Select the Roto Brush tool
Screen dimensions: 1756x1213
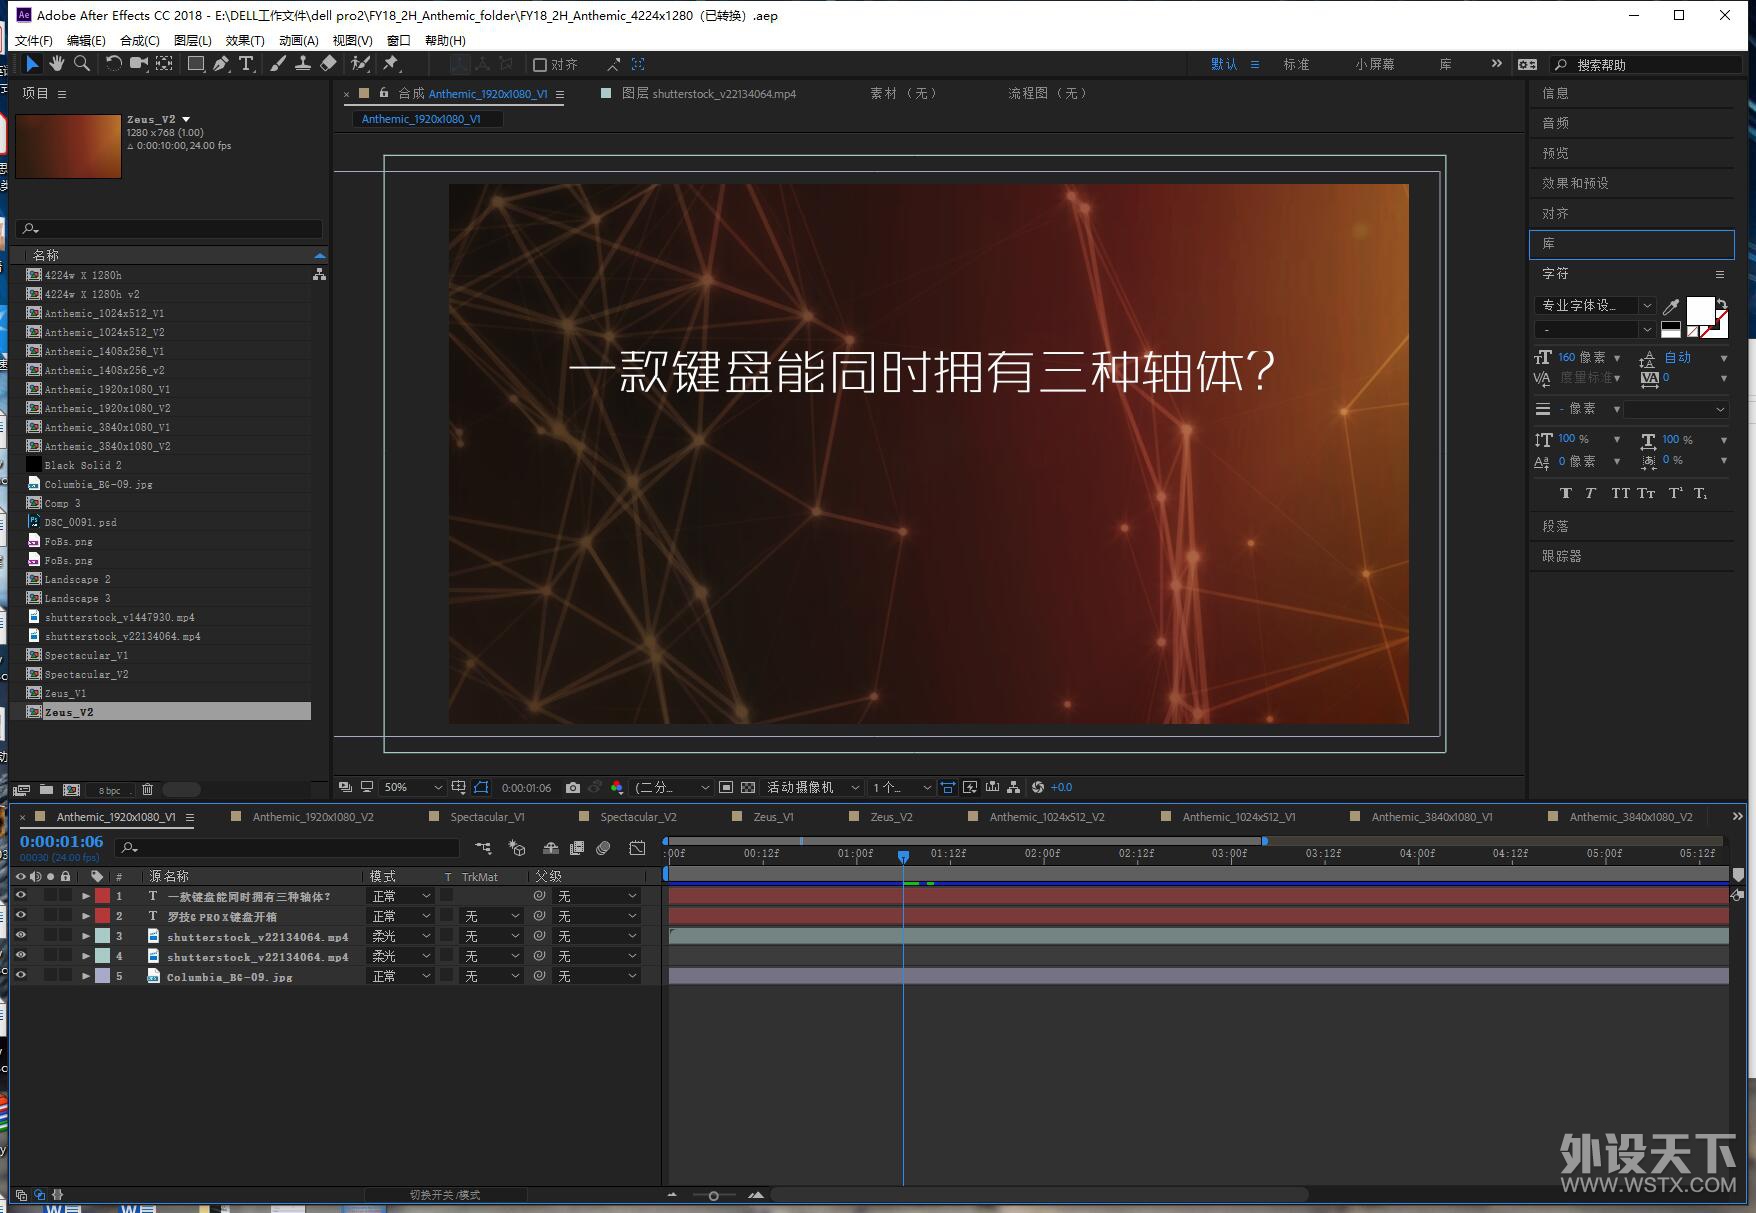coord(360,64)
